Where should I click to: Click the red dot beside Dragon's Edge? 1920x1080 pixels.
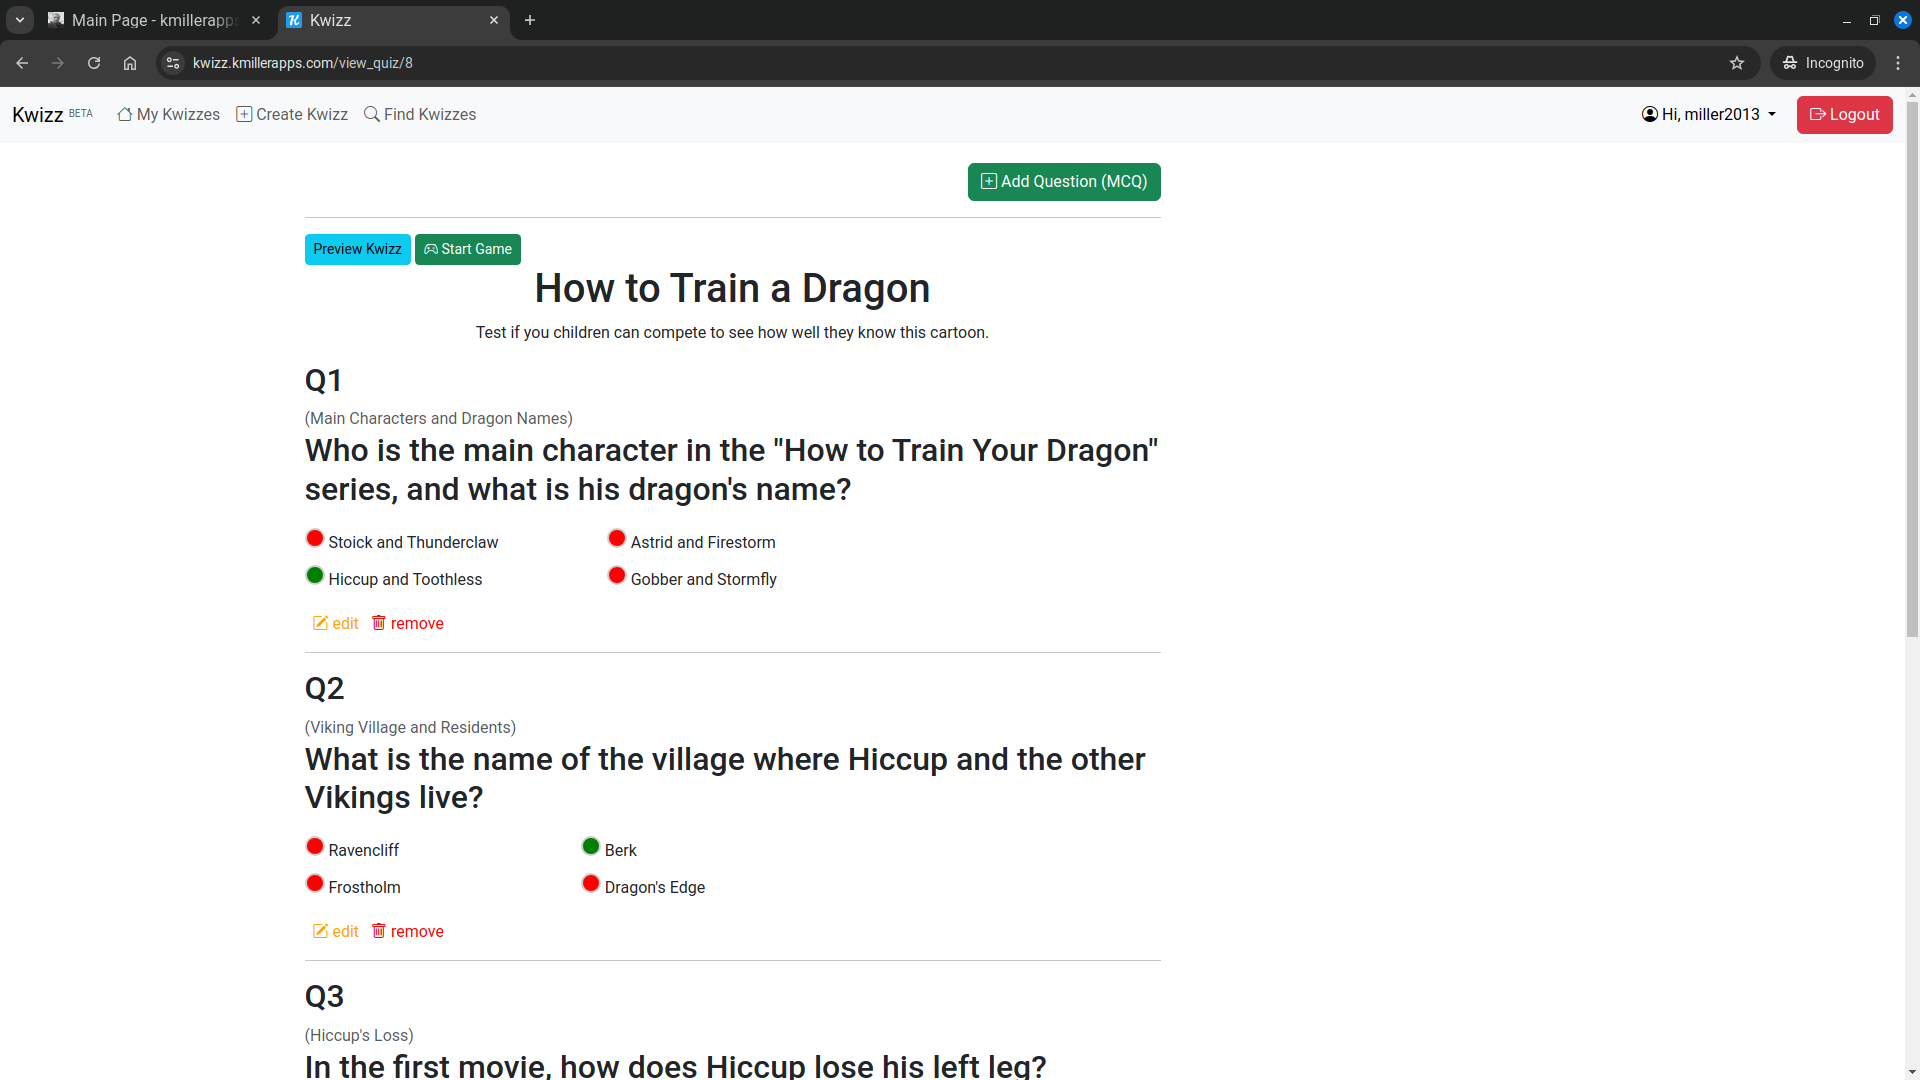[591, 884]
